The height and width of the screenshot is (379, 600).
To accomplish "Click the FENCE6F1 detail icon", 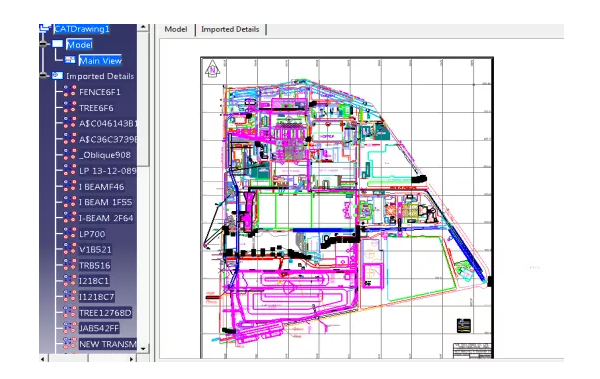I will pyautogui.click(x=70, y=91).
